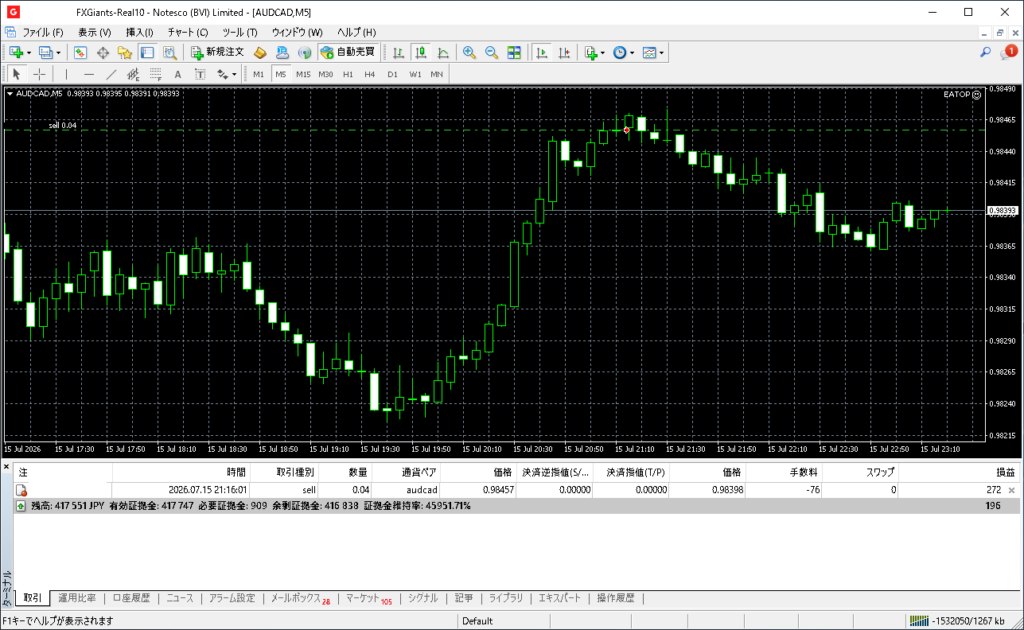
Task: Switch chart to candlesticks
Action: click(x=421, y=53)
